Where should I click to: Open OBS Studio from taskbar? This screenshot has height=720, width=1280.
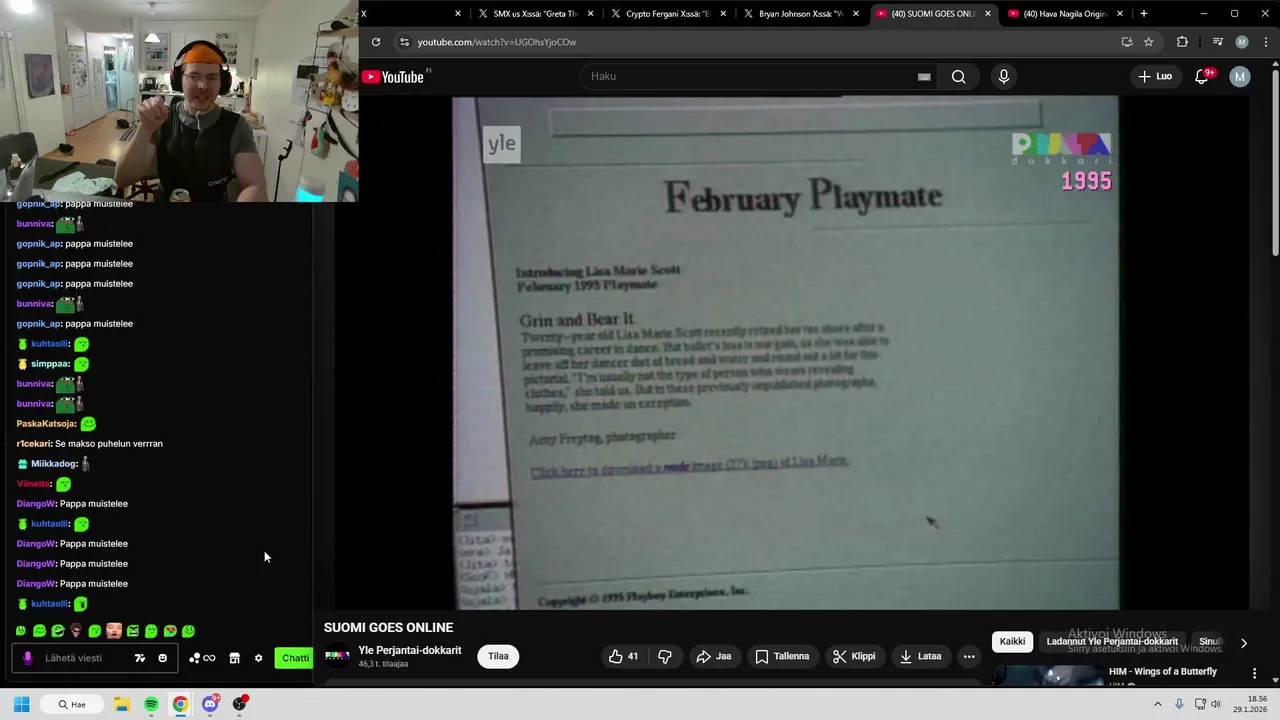point(240,704)
